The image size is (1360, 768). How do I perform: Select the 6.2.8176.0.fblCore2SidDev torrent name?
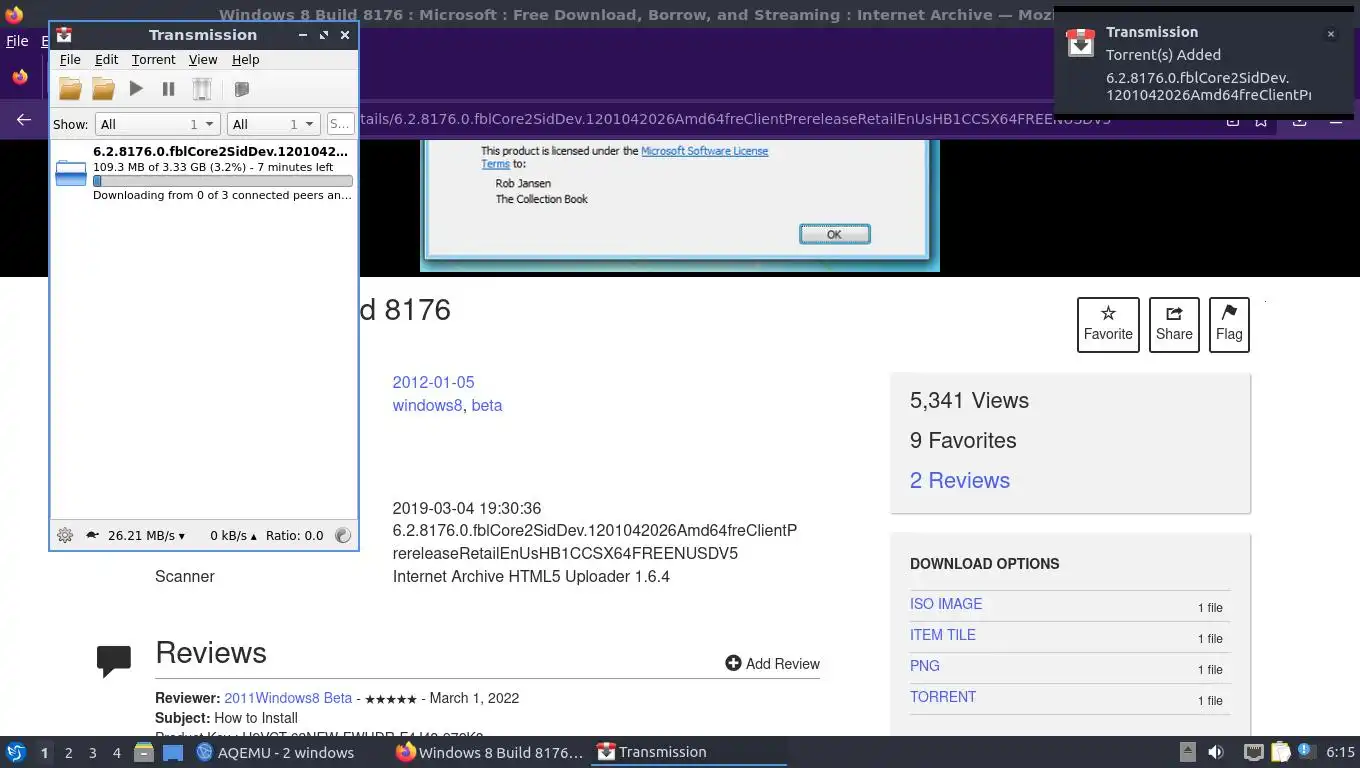point(220,151)
